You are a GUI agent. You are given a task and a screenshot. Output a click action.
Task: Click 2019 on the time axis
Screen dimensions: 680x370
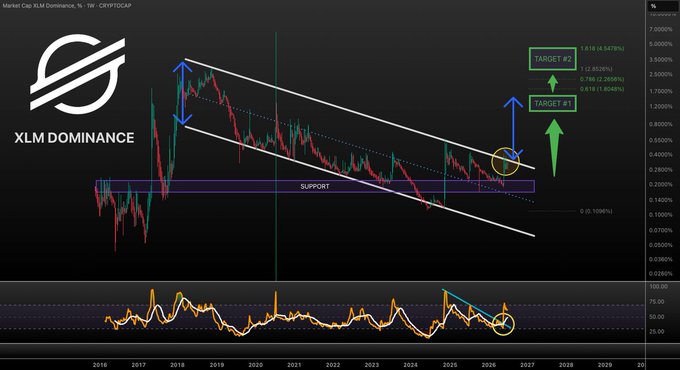[x=216, y=365]
